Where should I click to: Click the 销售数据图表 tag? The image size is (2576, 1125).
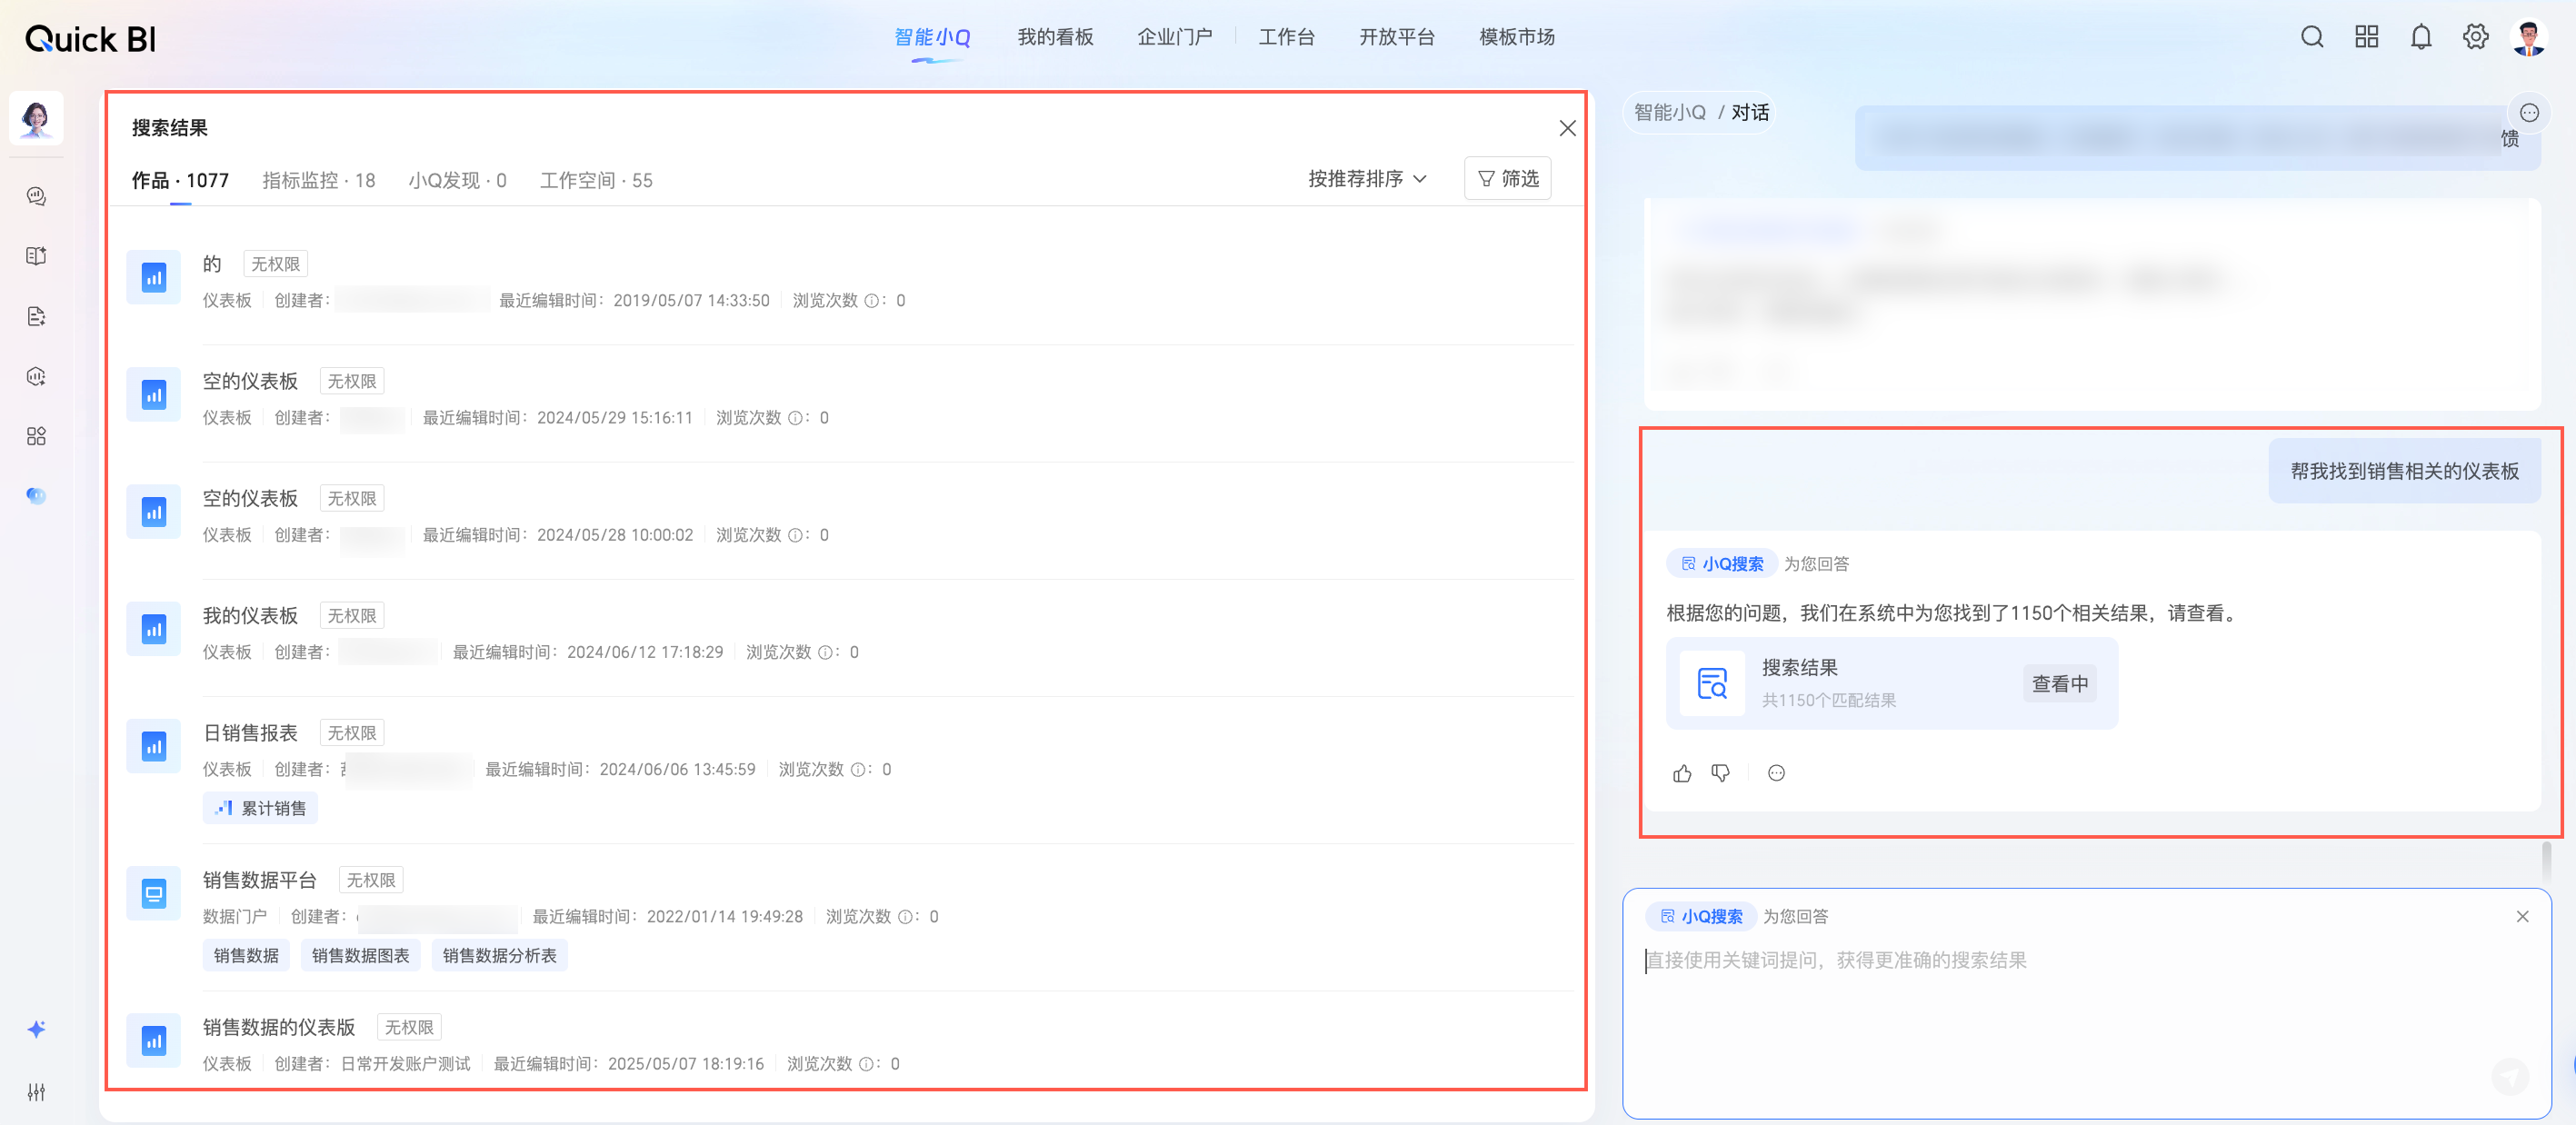tap(360, 955)
